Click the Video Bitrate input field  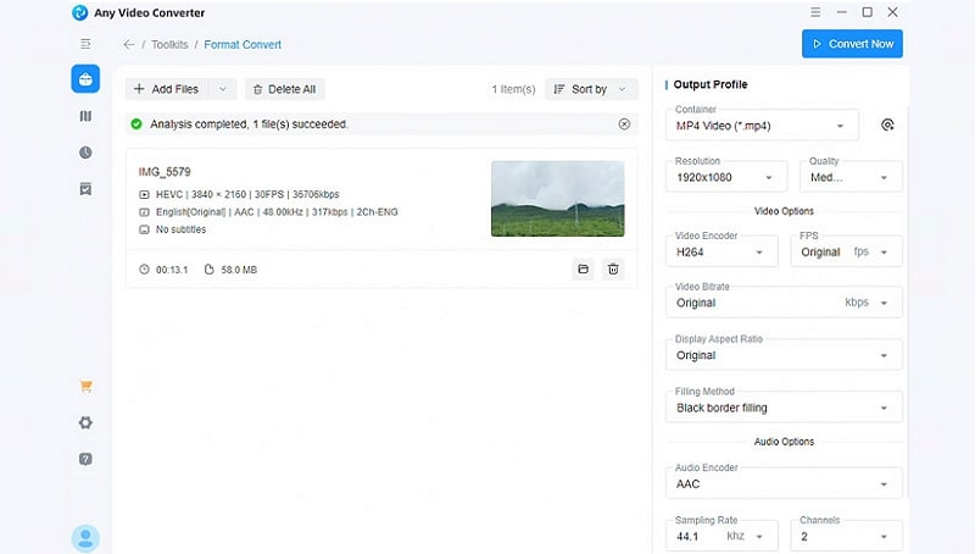coord(755,303)
